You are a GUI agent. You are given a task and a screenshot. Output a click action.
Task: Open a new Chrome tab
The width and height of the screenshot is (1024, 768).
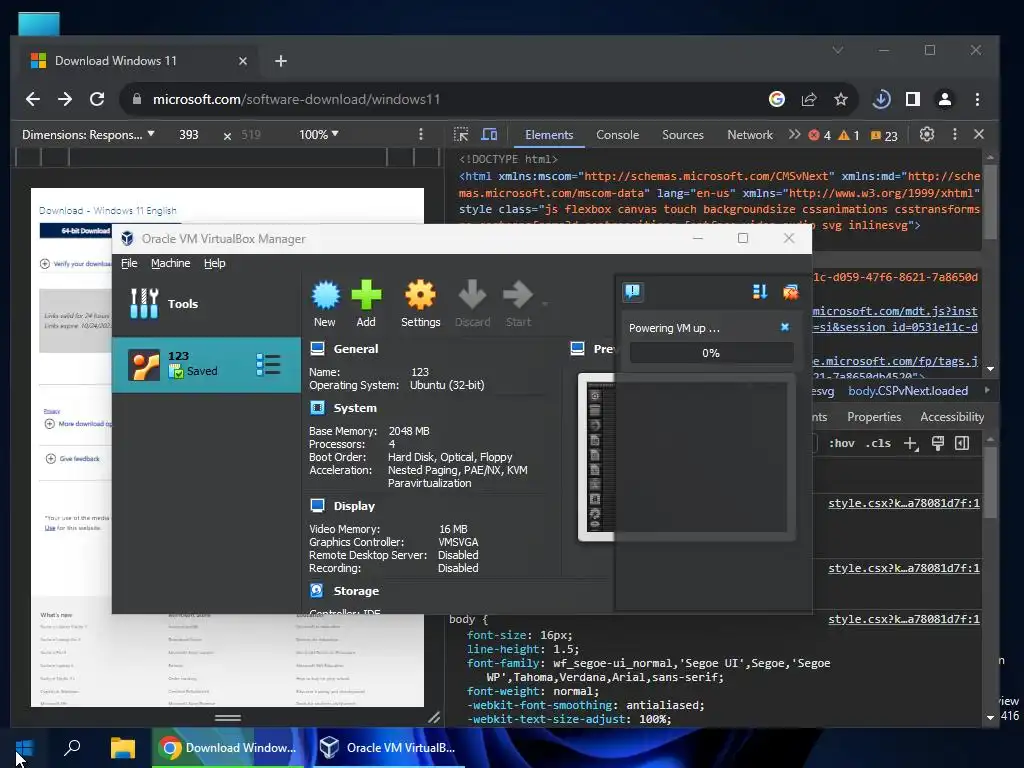tap(281, 61)
